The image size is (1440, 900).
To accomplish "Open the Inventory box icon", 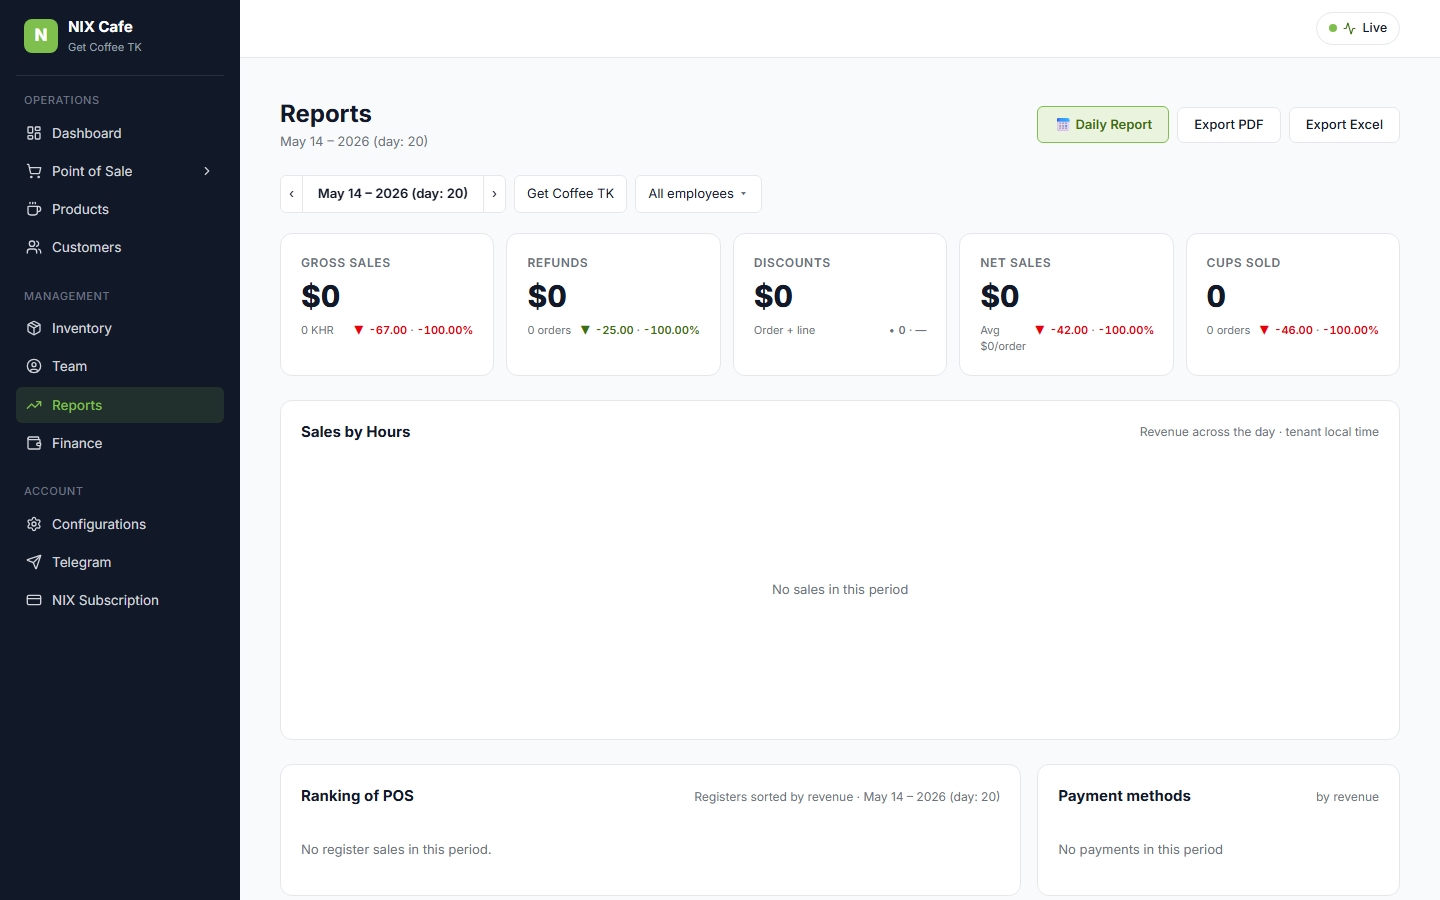I will point(34,328).
